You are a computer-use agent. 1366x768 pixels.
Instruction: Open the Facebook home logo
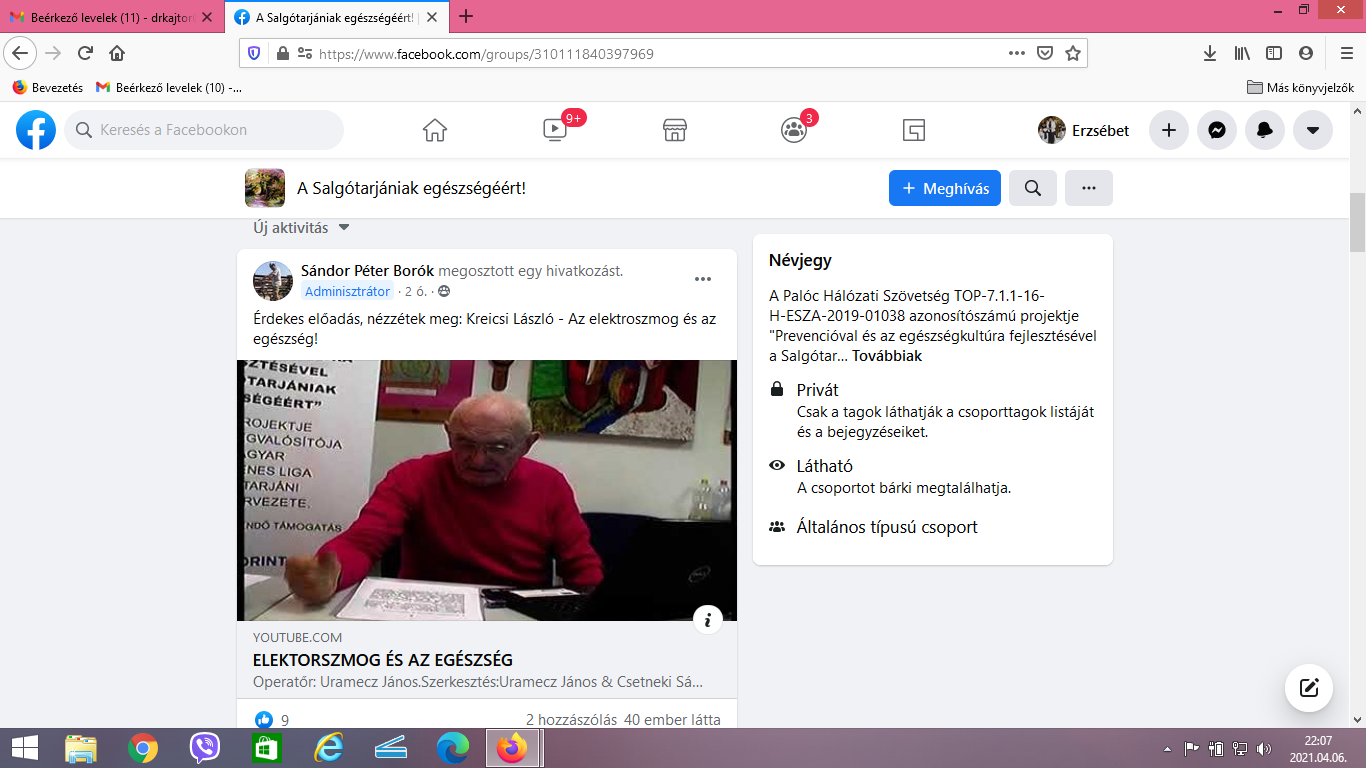[36, 130]
